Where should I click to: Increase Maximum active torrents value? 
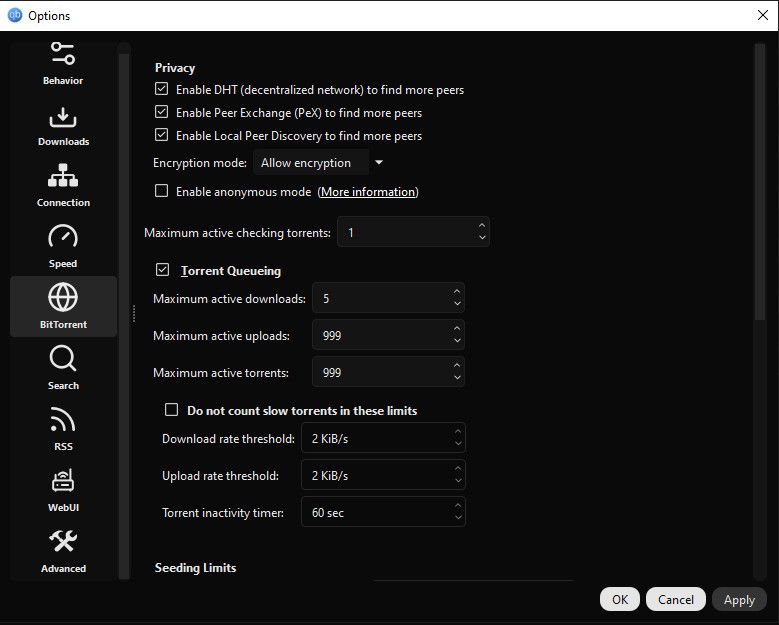[457, 365]
